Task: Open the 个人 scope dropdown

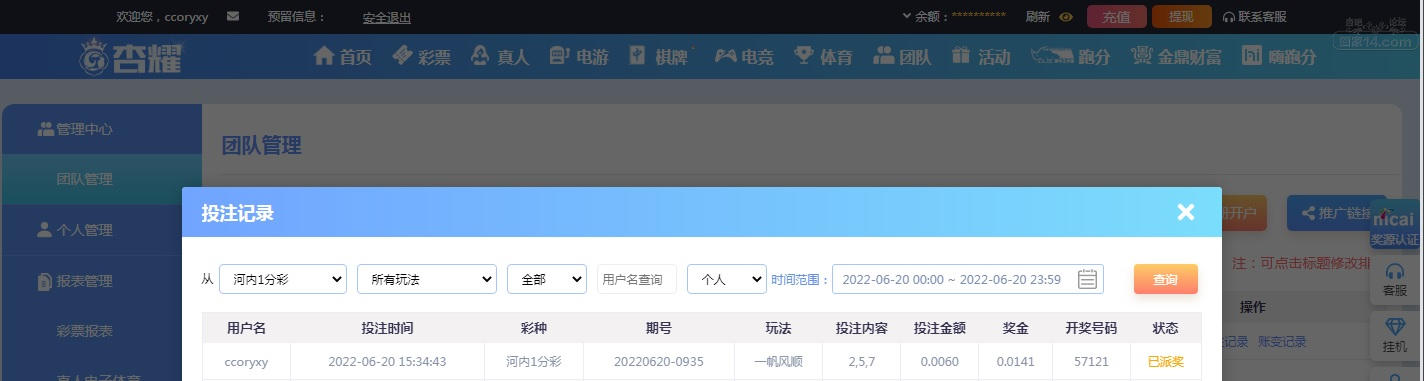Action: click(727, 279)
